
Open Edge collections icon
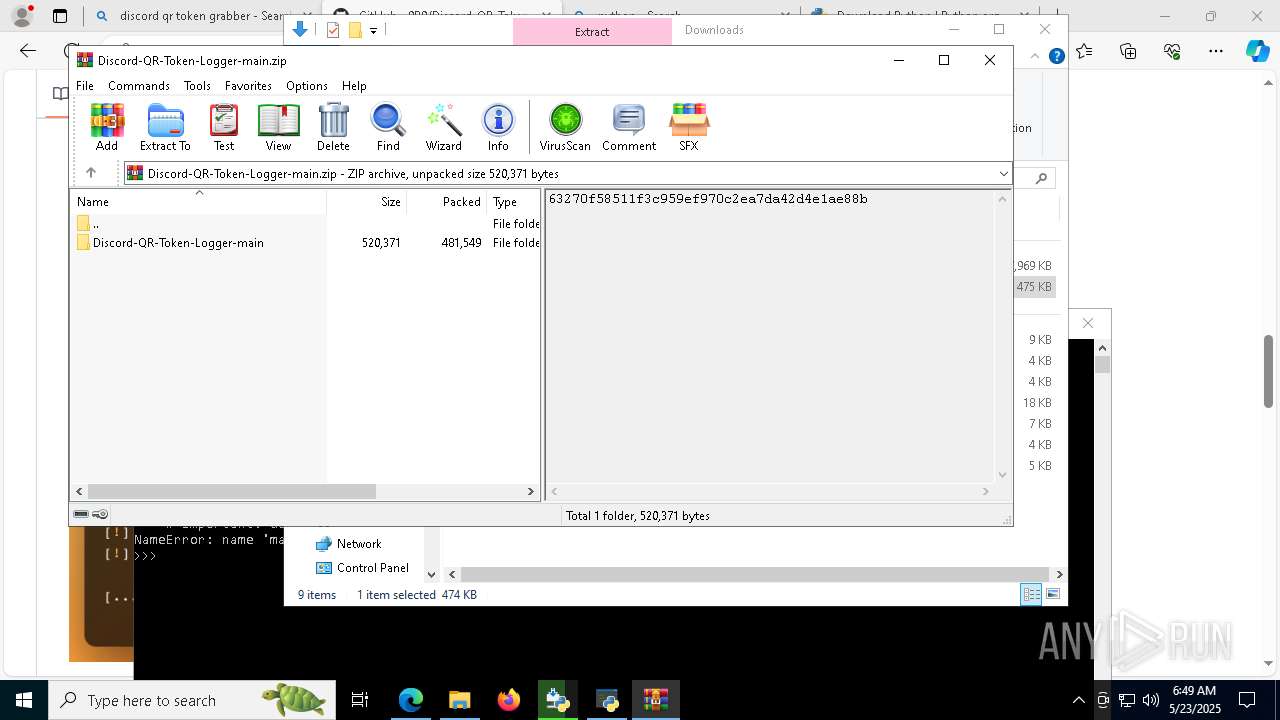[1128, 51]
